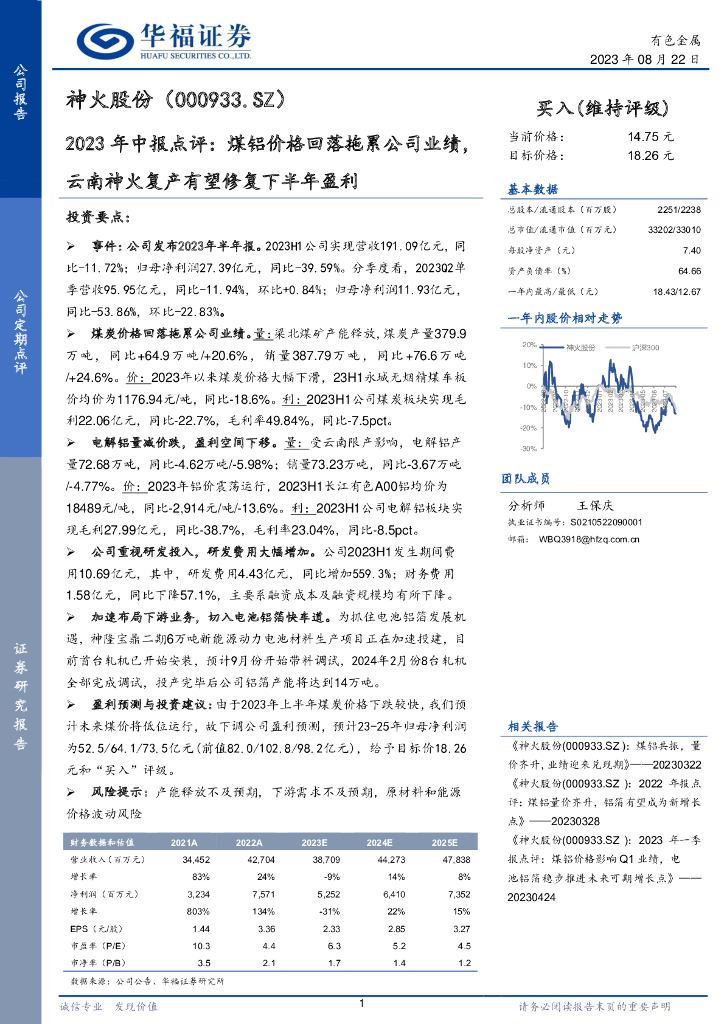The height and width of the screenshot is (1024, 724).
Task: Click the stock title 神火股份（000933.SZ）
Action: click(176, 100)
